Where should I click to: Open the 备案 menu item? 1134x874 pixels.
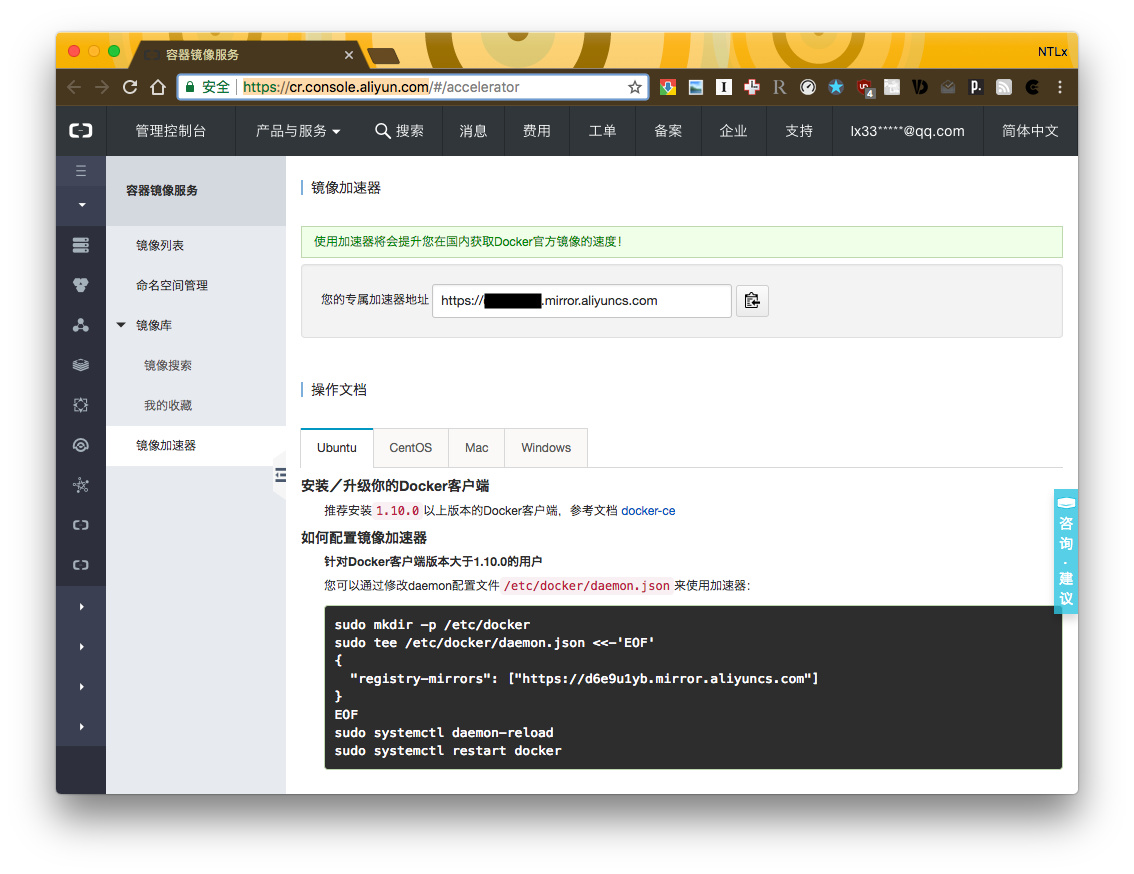coord(668,131)
